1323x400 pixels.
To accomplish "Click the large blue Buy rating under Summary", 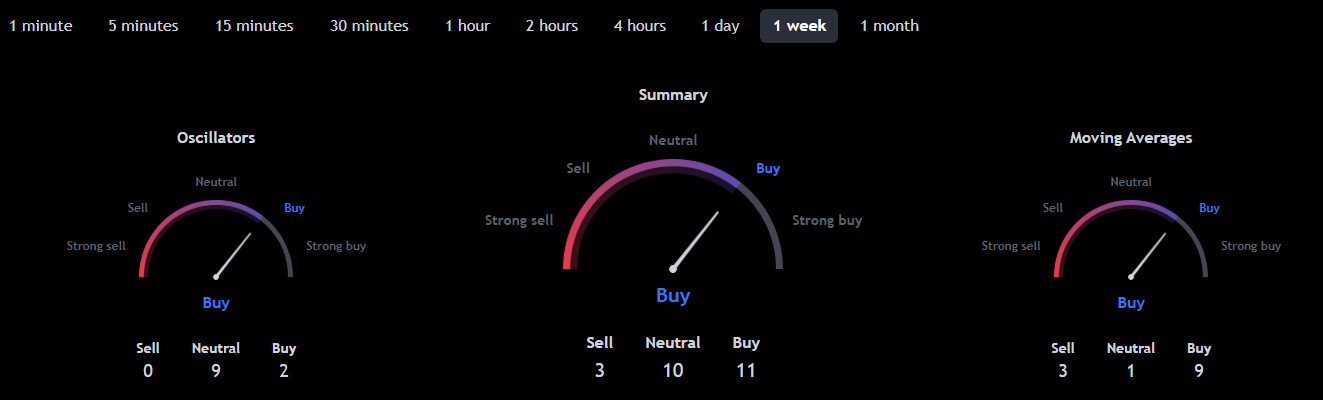I will coord(673,295).
